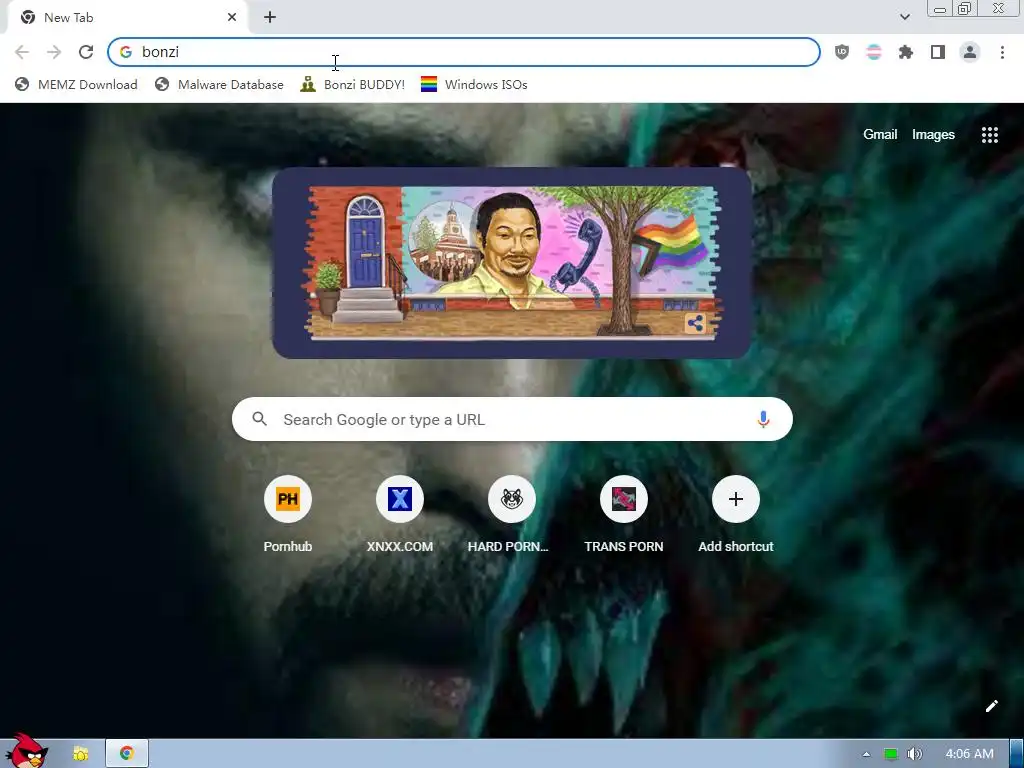Viewport: 1024px width, 768px height.
Task: Open the Windows ISOs bookmark
Action: 474,84
